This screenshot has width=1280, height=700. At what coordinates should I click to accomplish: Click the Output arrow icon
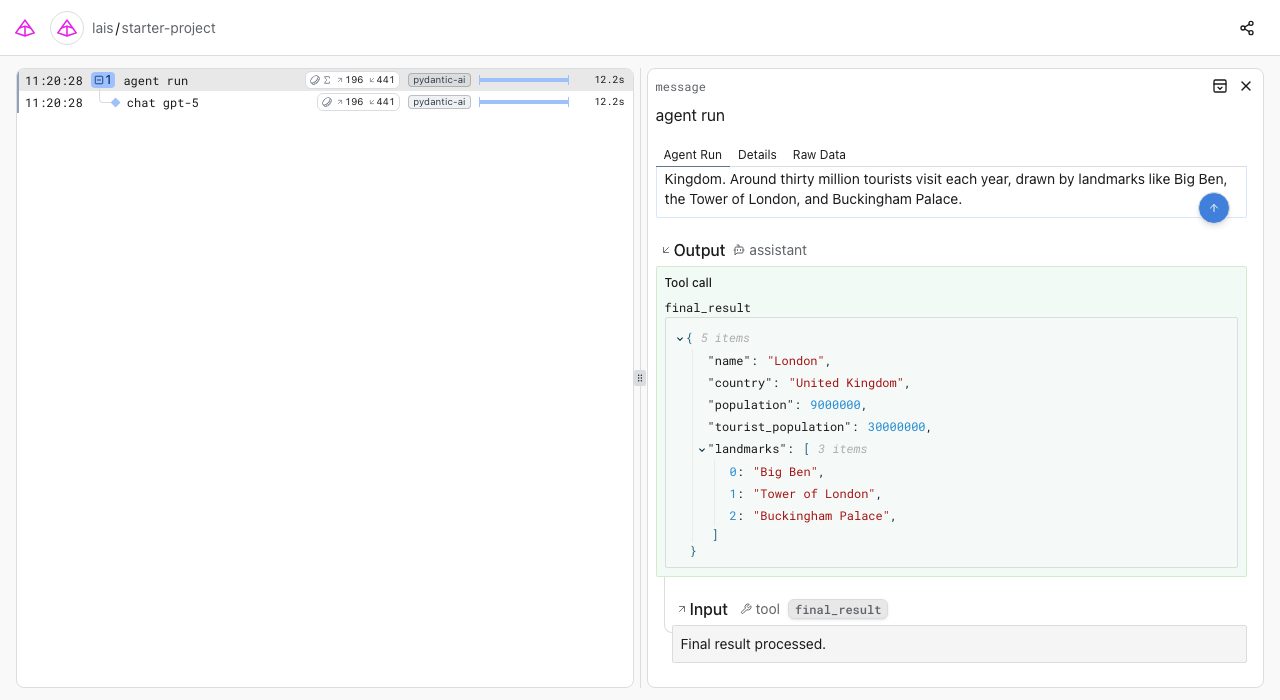tap(667, 250)
